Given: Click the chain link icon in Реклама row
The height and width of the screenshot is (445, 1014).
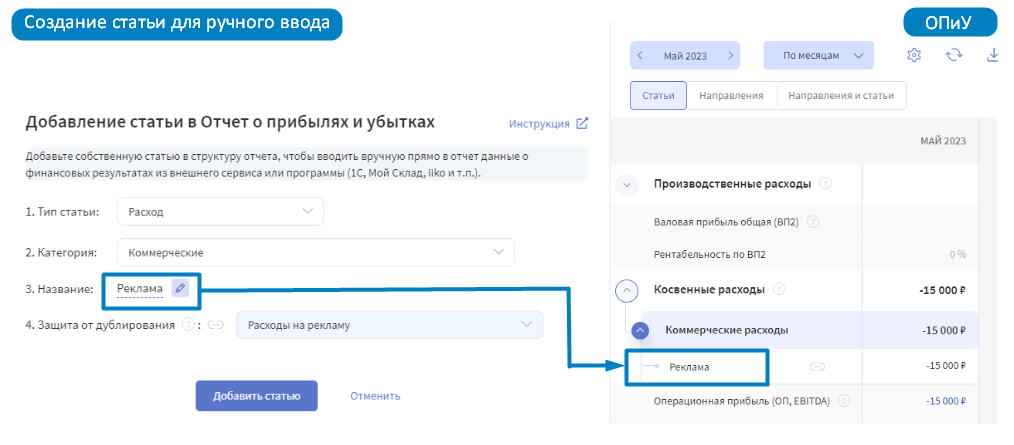Looking at the screenshot, I should [817, 367].
